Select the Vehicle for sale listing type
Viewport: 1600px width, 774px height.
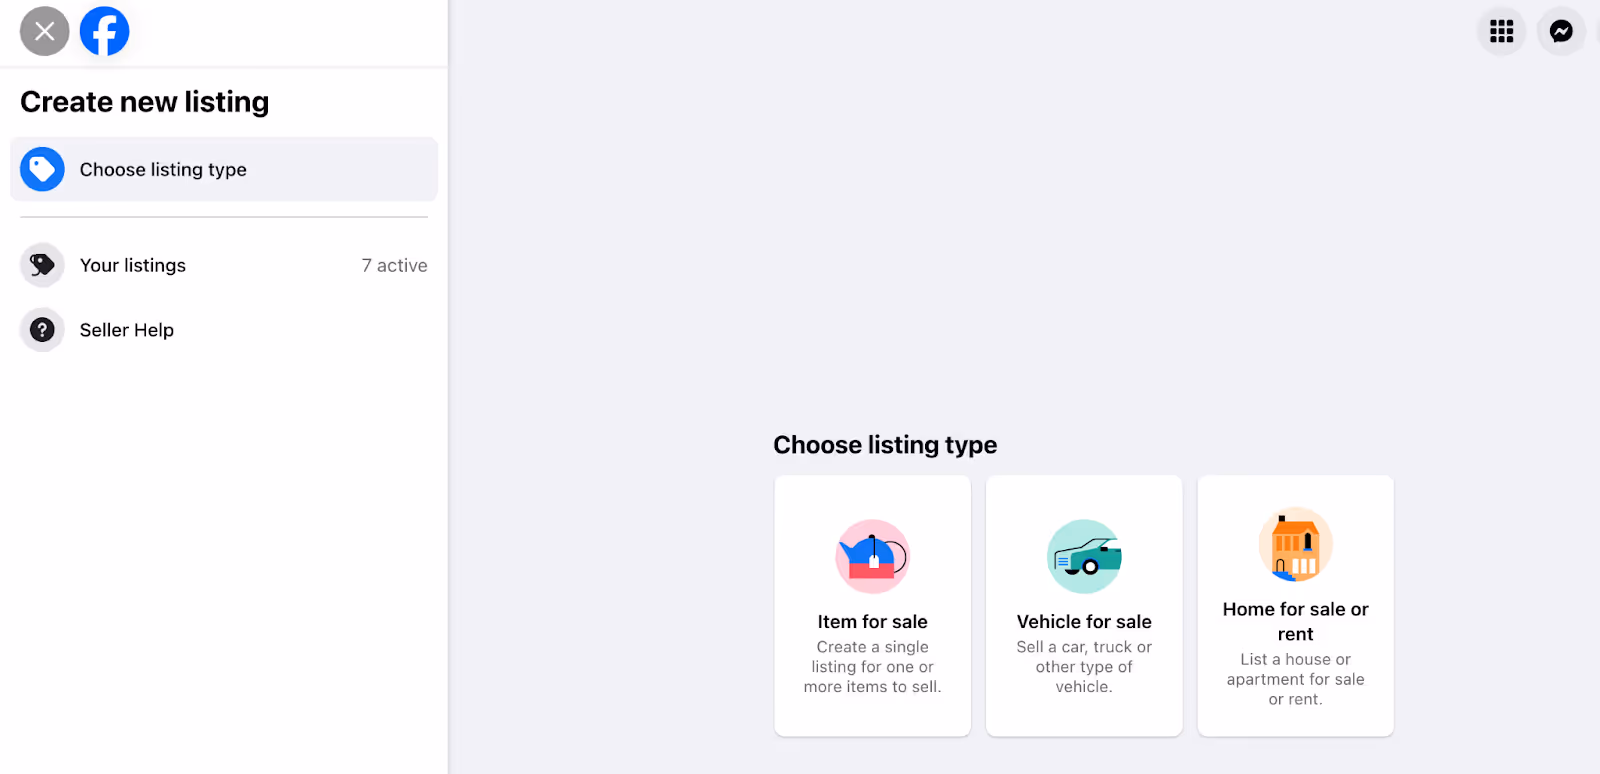coord(1083,605)
